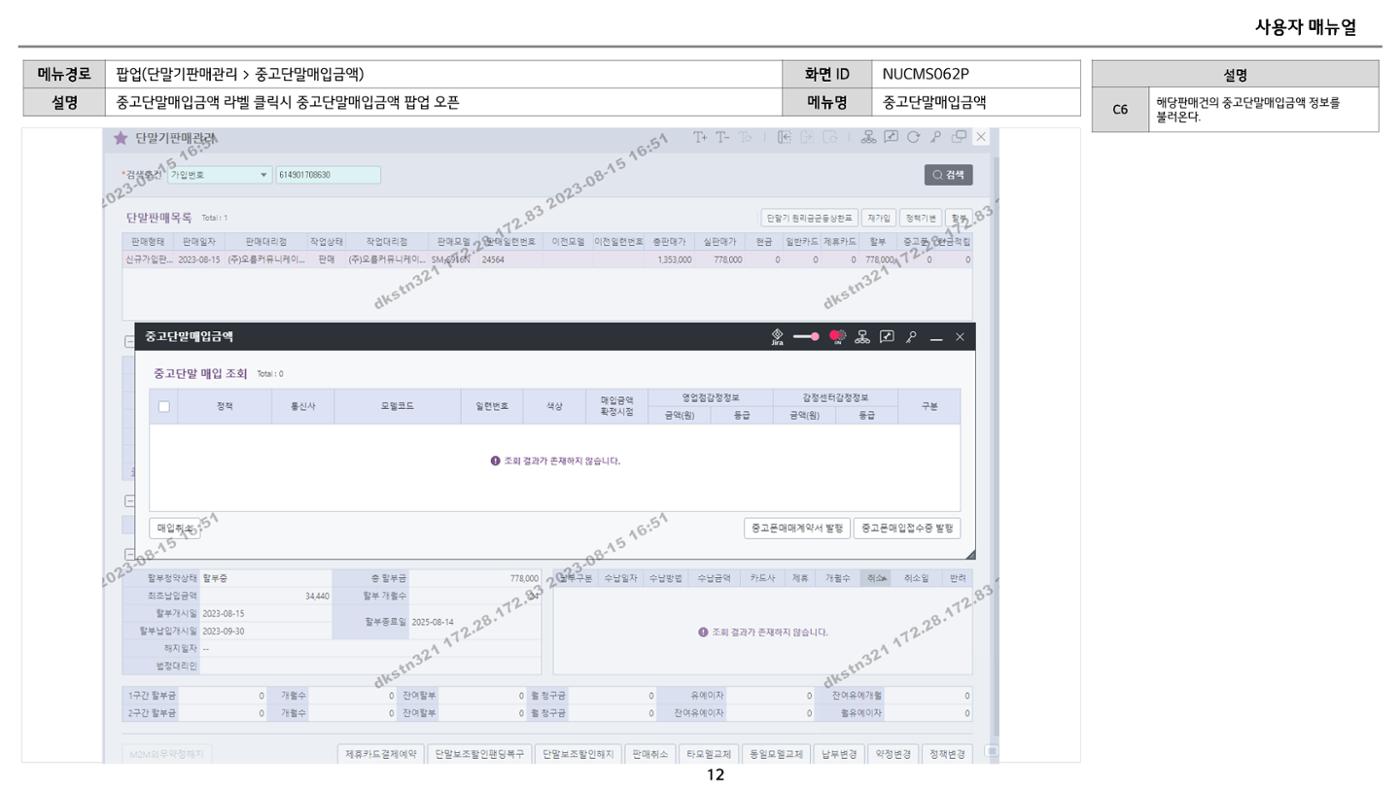The height and width of the screenshot is (788, 1400).
Task: Click the 모델코드 column header in popup grid
Action: pyautogui.click(x=396, y=407)
